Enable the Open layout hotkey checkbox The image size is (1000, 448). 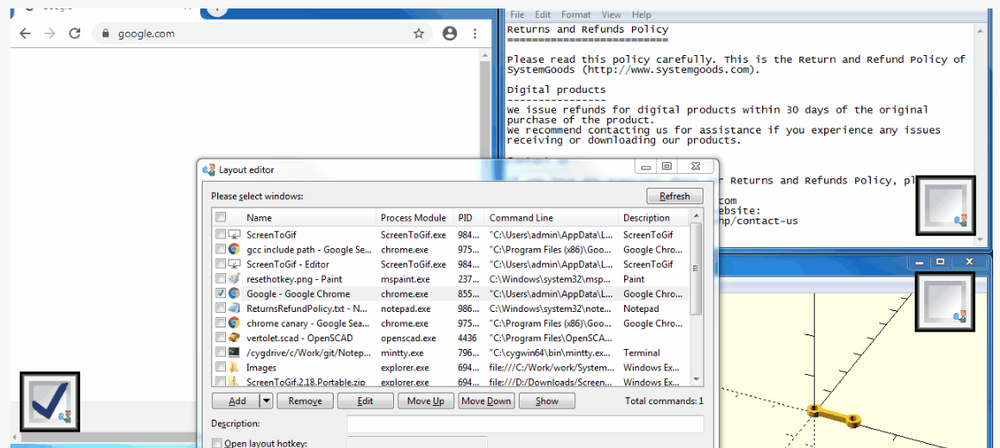[x=217, y=444]
